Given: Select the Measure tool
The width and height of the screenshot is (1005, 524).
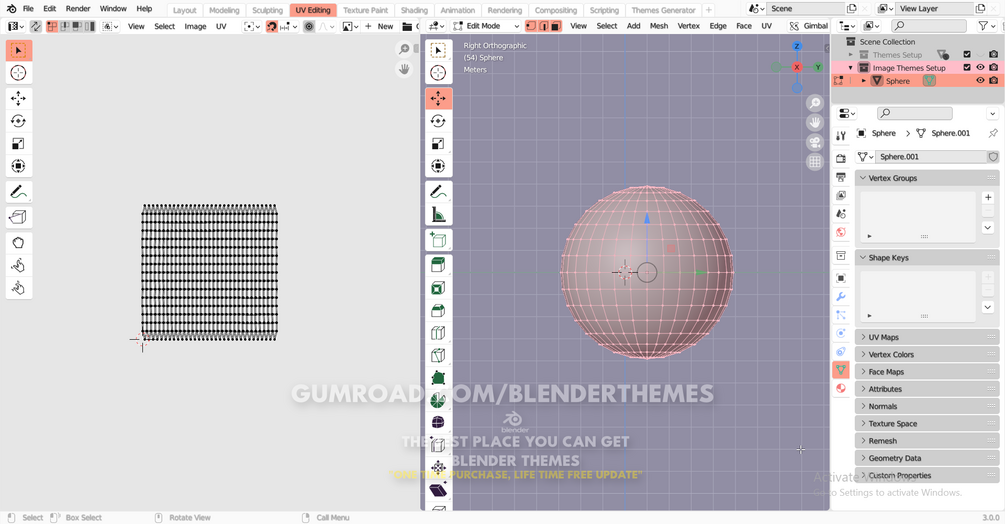Looking at the screenshot, I should (x=438, y=214).
